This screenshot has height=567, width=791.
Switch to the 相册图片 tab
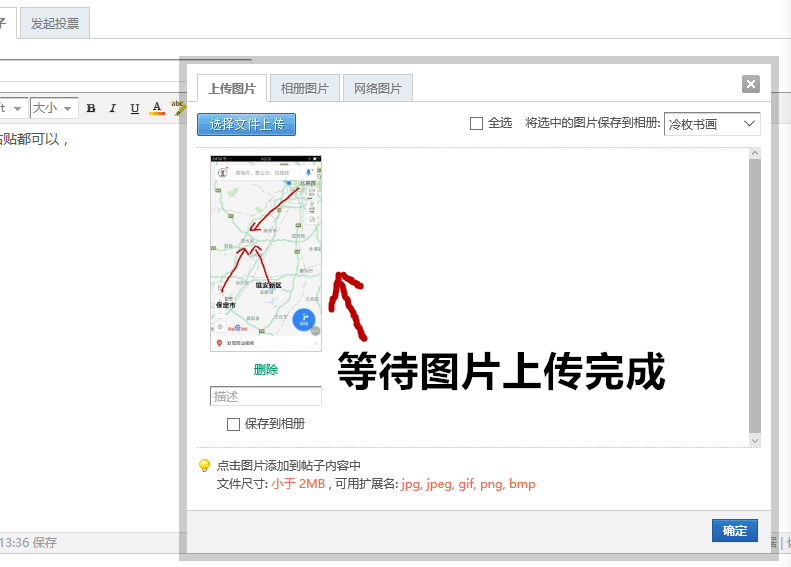point(305,88)
